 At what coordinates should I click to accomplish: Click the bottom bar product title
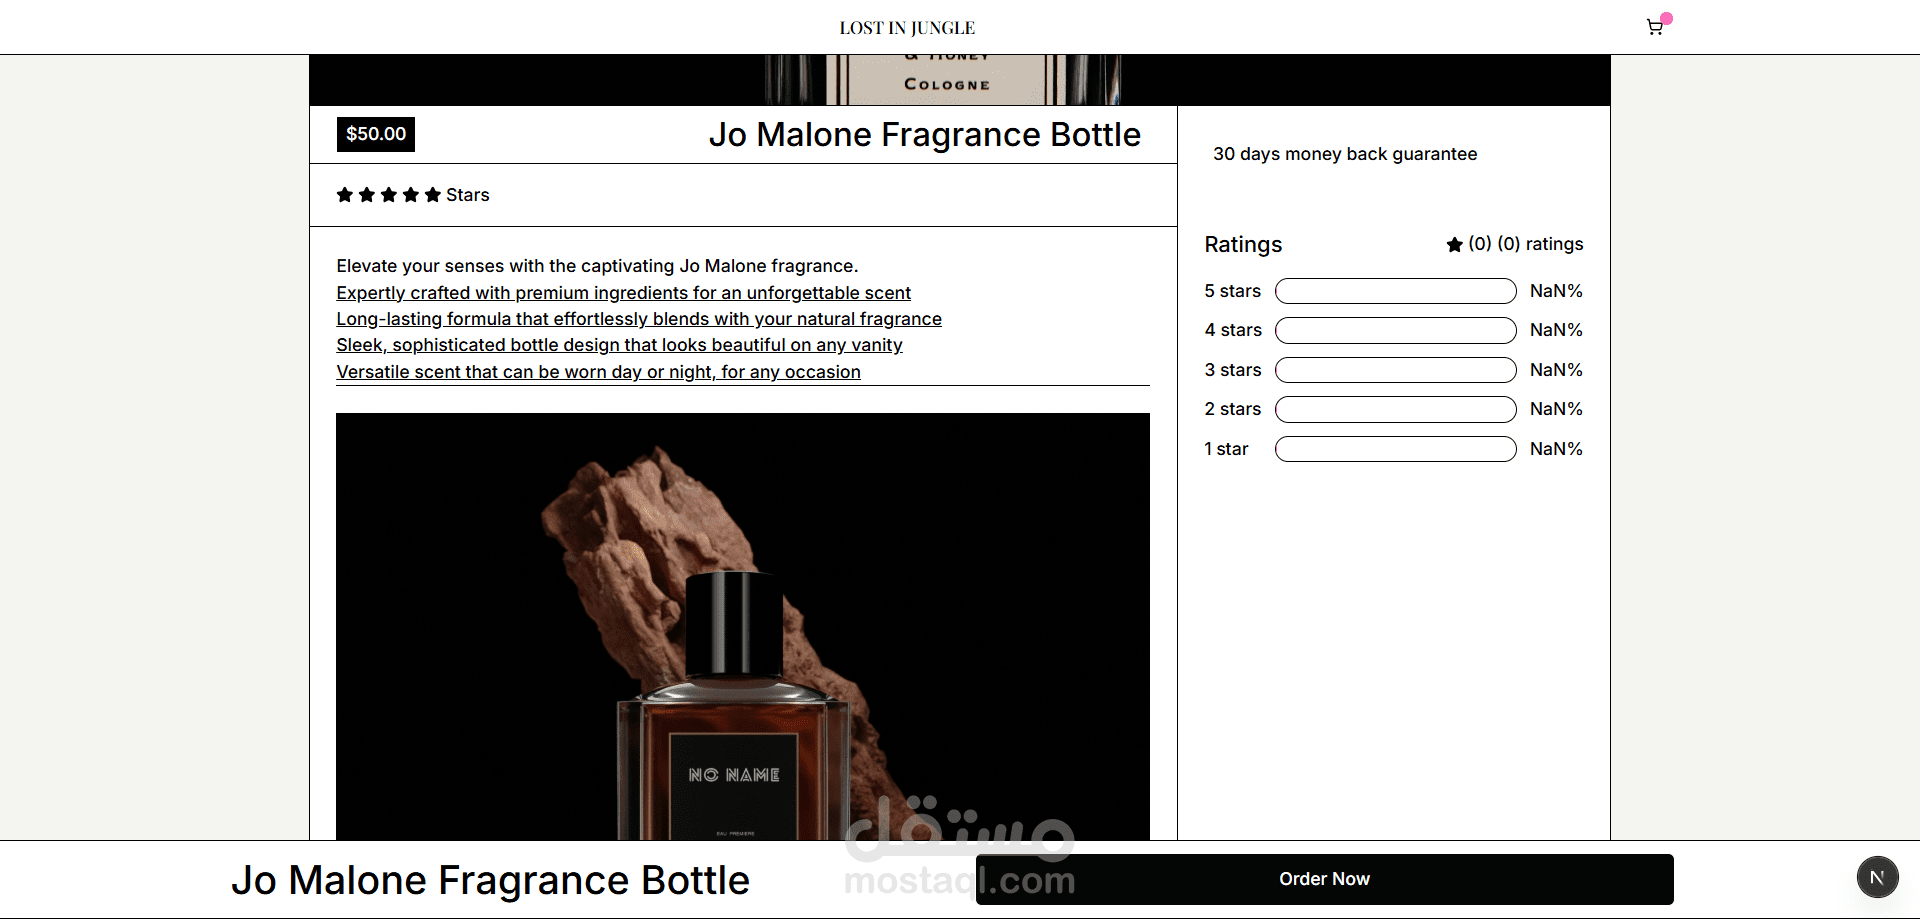[491, 880]
